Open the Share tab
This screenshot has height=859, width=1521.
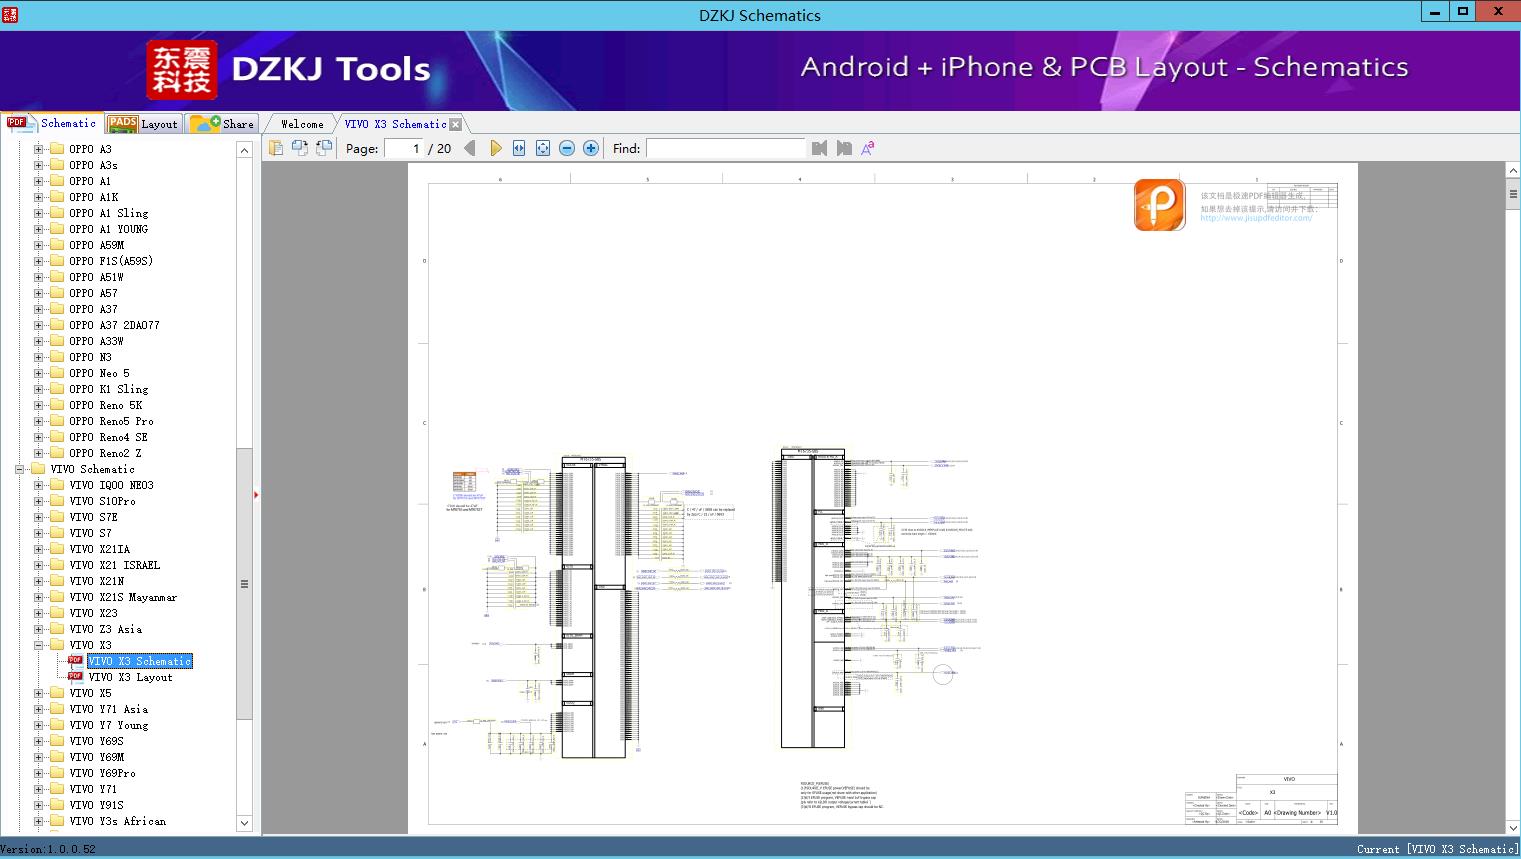tap(223, 124)
